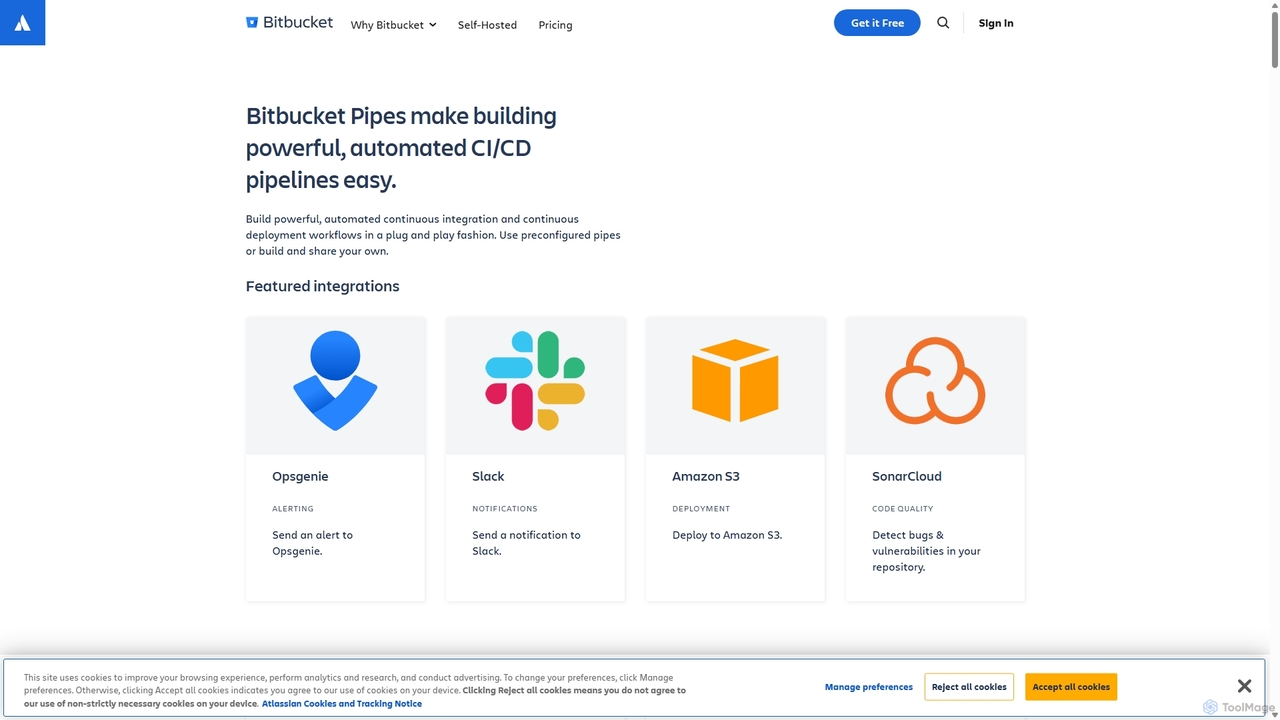This screenshot has height=720, width=1280.
Task: Click the Amazon S3 box logo
Action: 735,380
